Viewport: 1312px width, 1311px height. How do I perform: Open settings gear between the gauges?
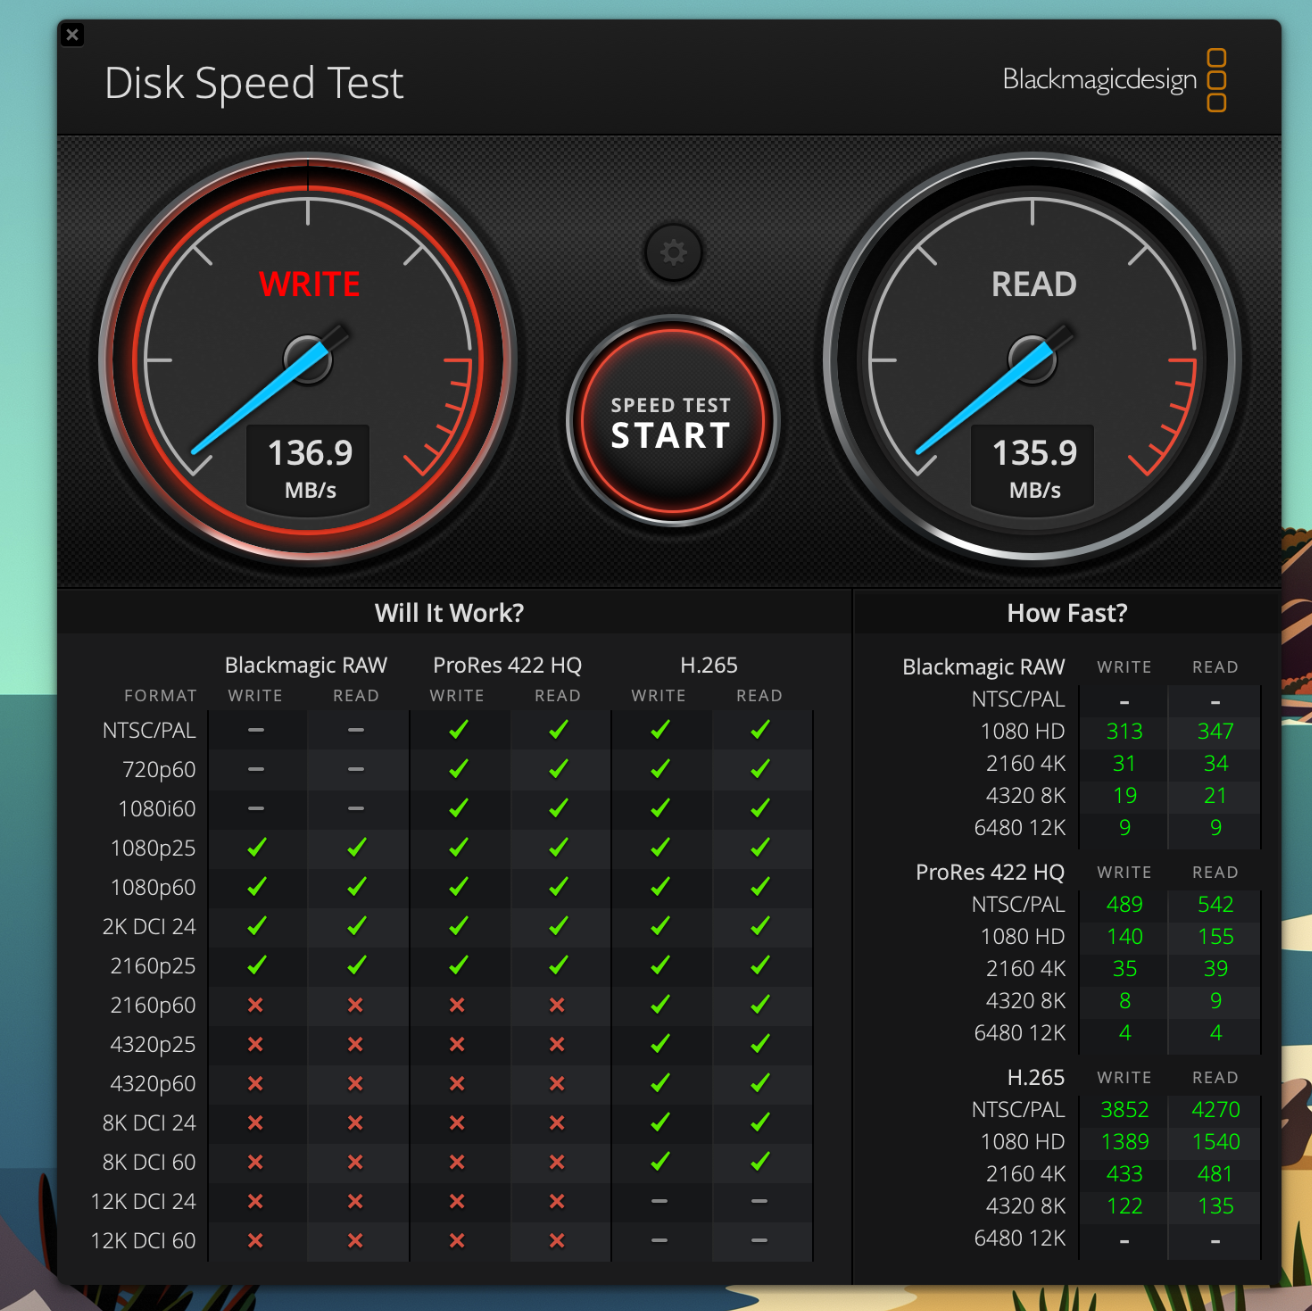pos(673,252)
